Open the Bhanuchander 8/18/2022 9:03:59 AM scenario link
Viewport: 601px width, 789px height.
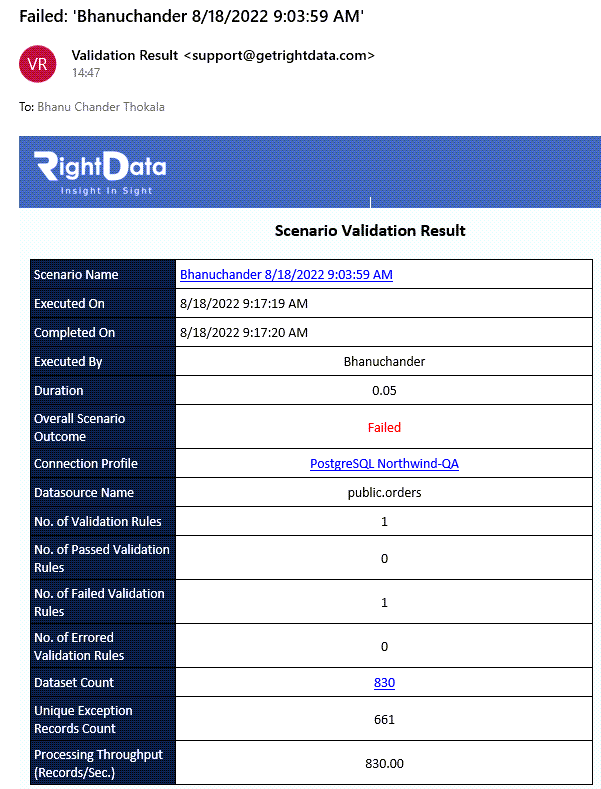pyautogui.click(x=286, y=274)
